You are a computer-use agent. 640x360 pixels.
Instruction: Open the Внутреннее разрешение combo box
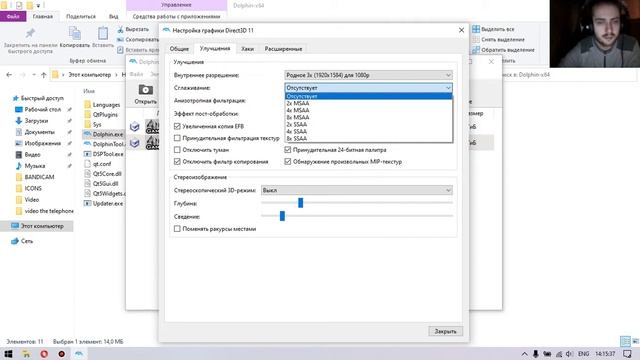pos(368,75)
